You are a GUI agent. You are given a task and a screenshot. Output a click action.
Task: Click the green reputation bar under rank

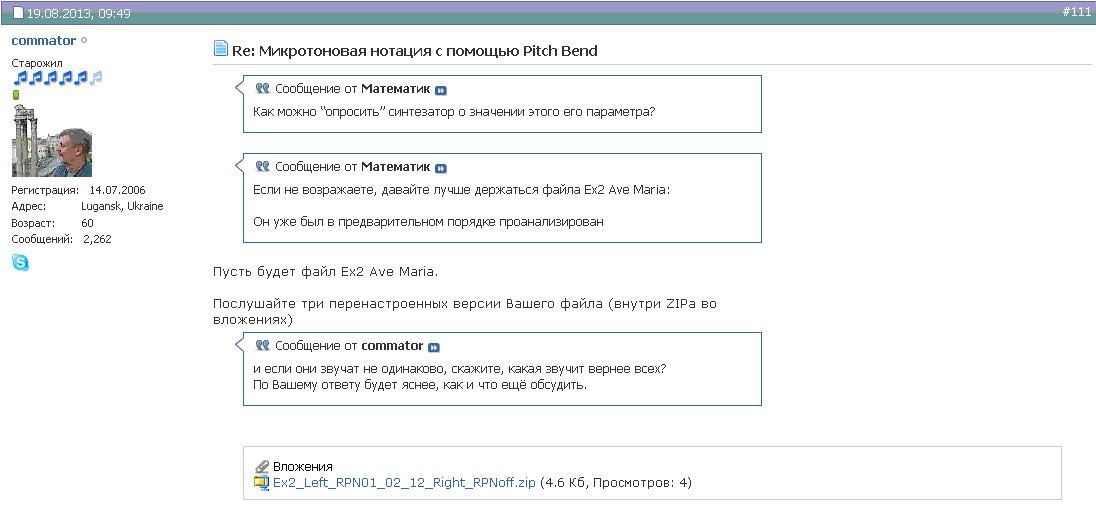[x=16, y=95]
